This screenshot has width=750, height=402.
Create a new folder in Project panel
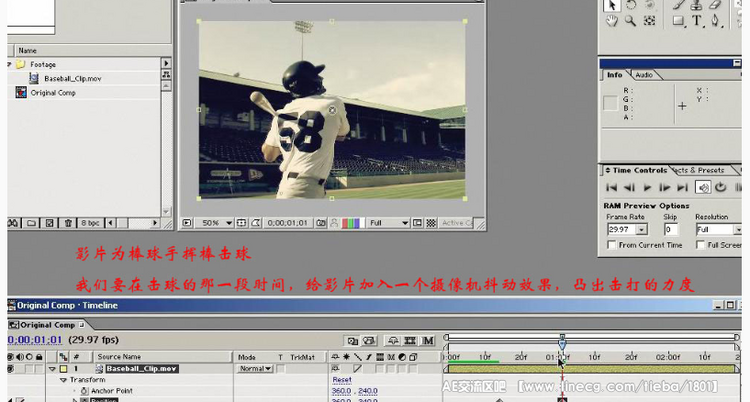tap(32, 223)
